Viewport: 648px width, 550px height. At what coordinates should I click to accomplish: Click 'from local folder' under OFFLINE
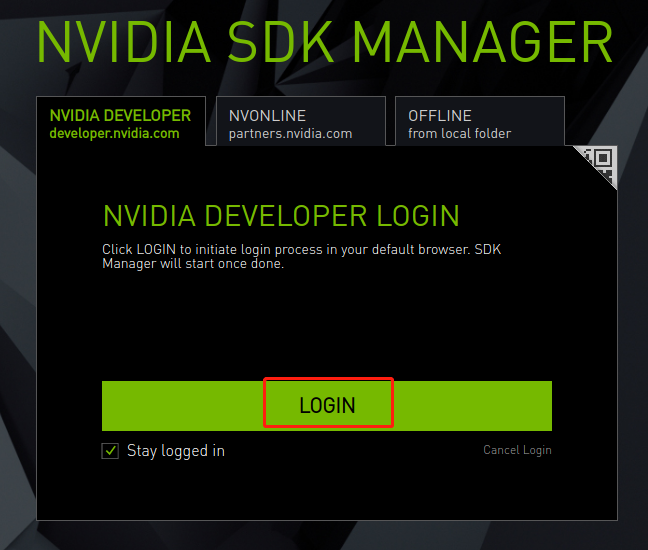click(459, 133)
